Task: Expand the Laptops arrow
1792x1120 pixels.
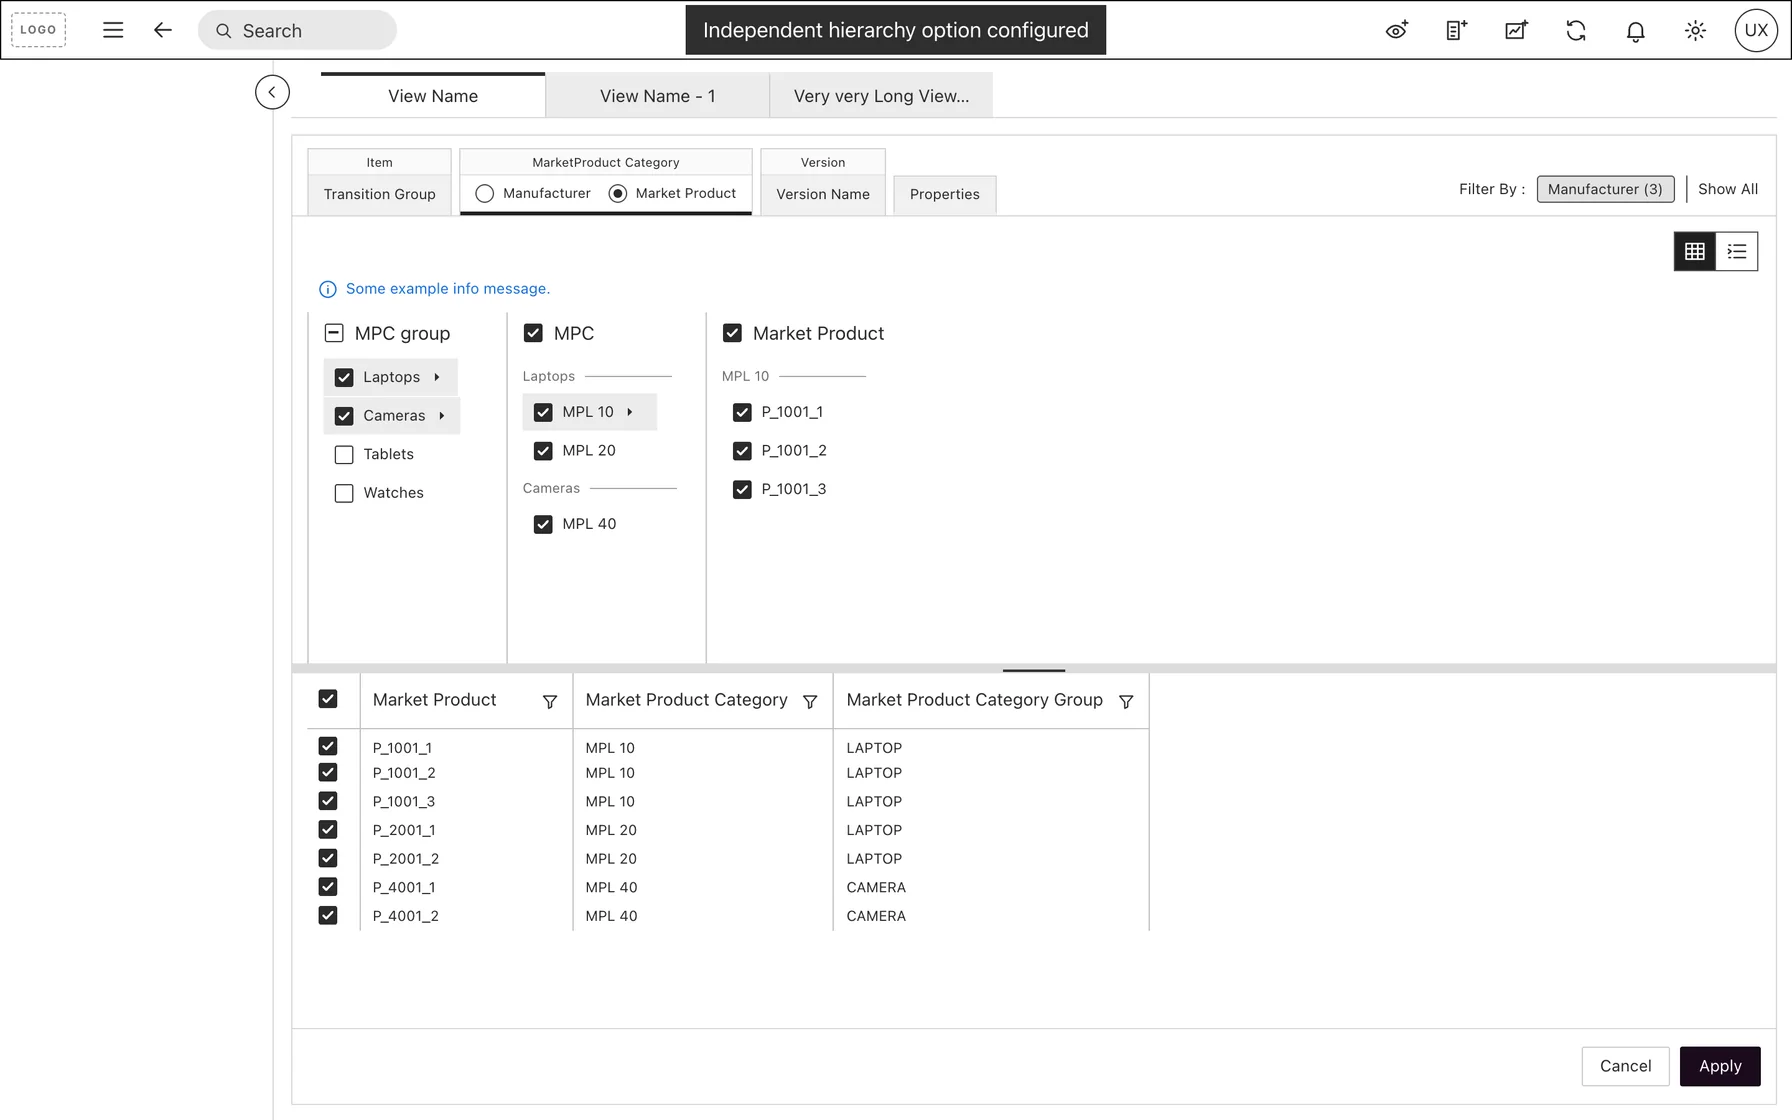Action: pyautogui.click(x=437, y=377)
